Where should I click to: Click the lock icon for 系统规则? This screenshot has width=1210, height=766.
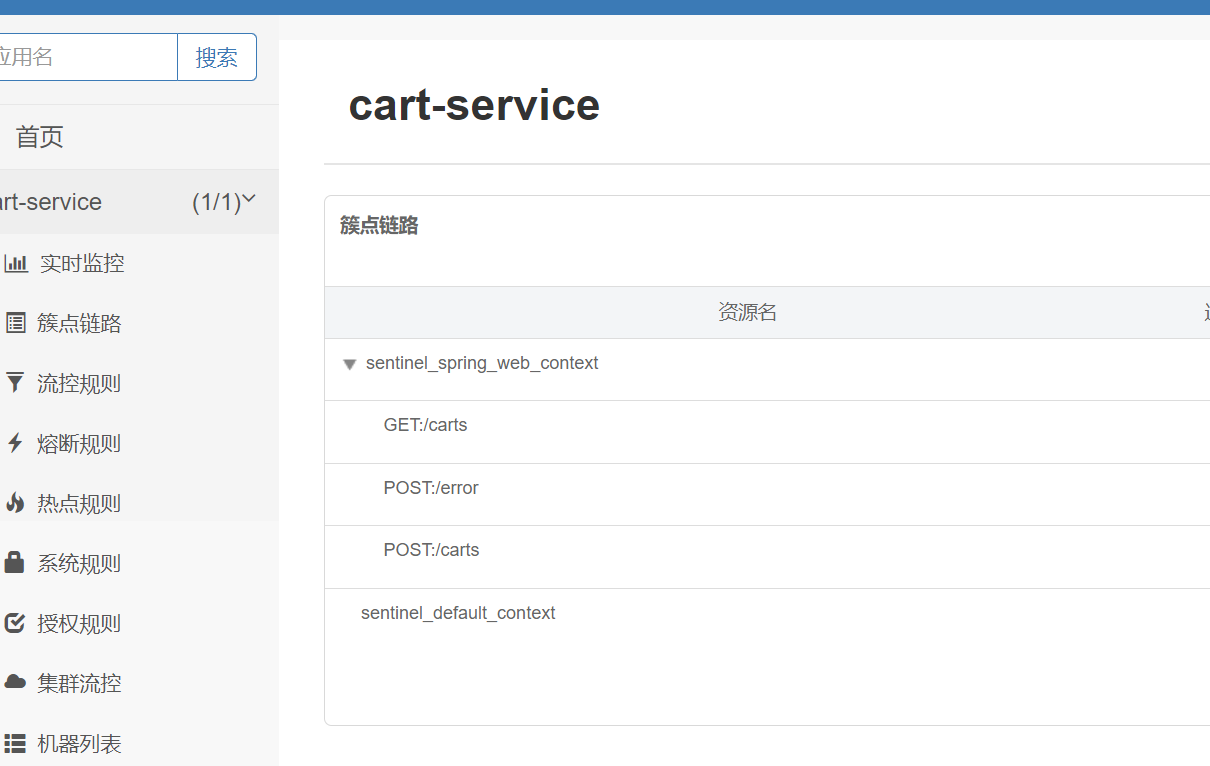[15, 563]
